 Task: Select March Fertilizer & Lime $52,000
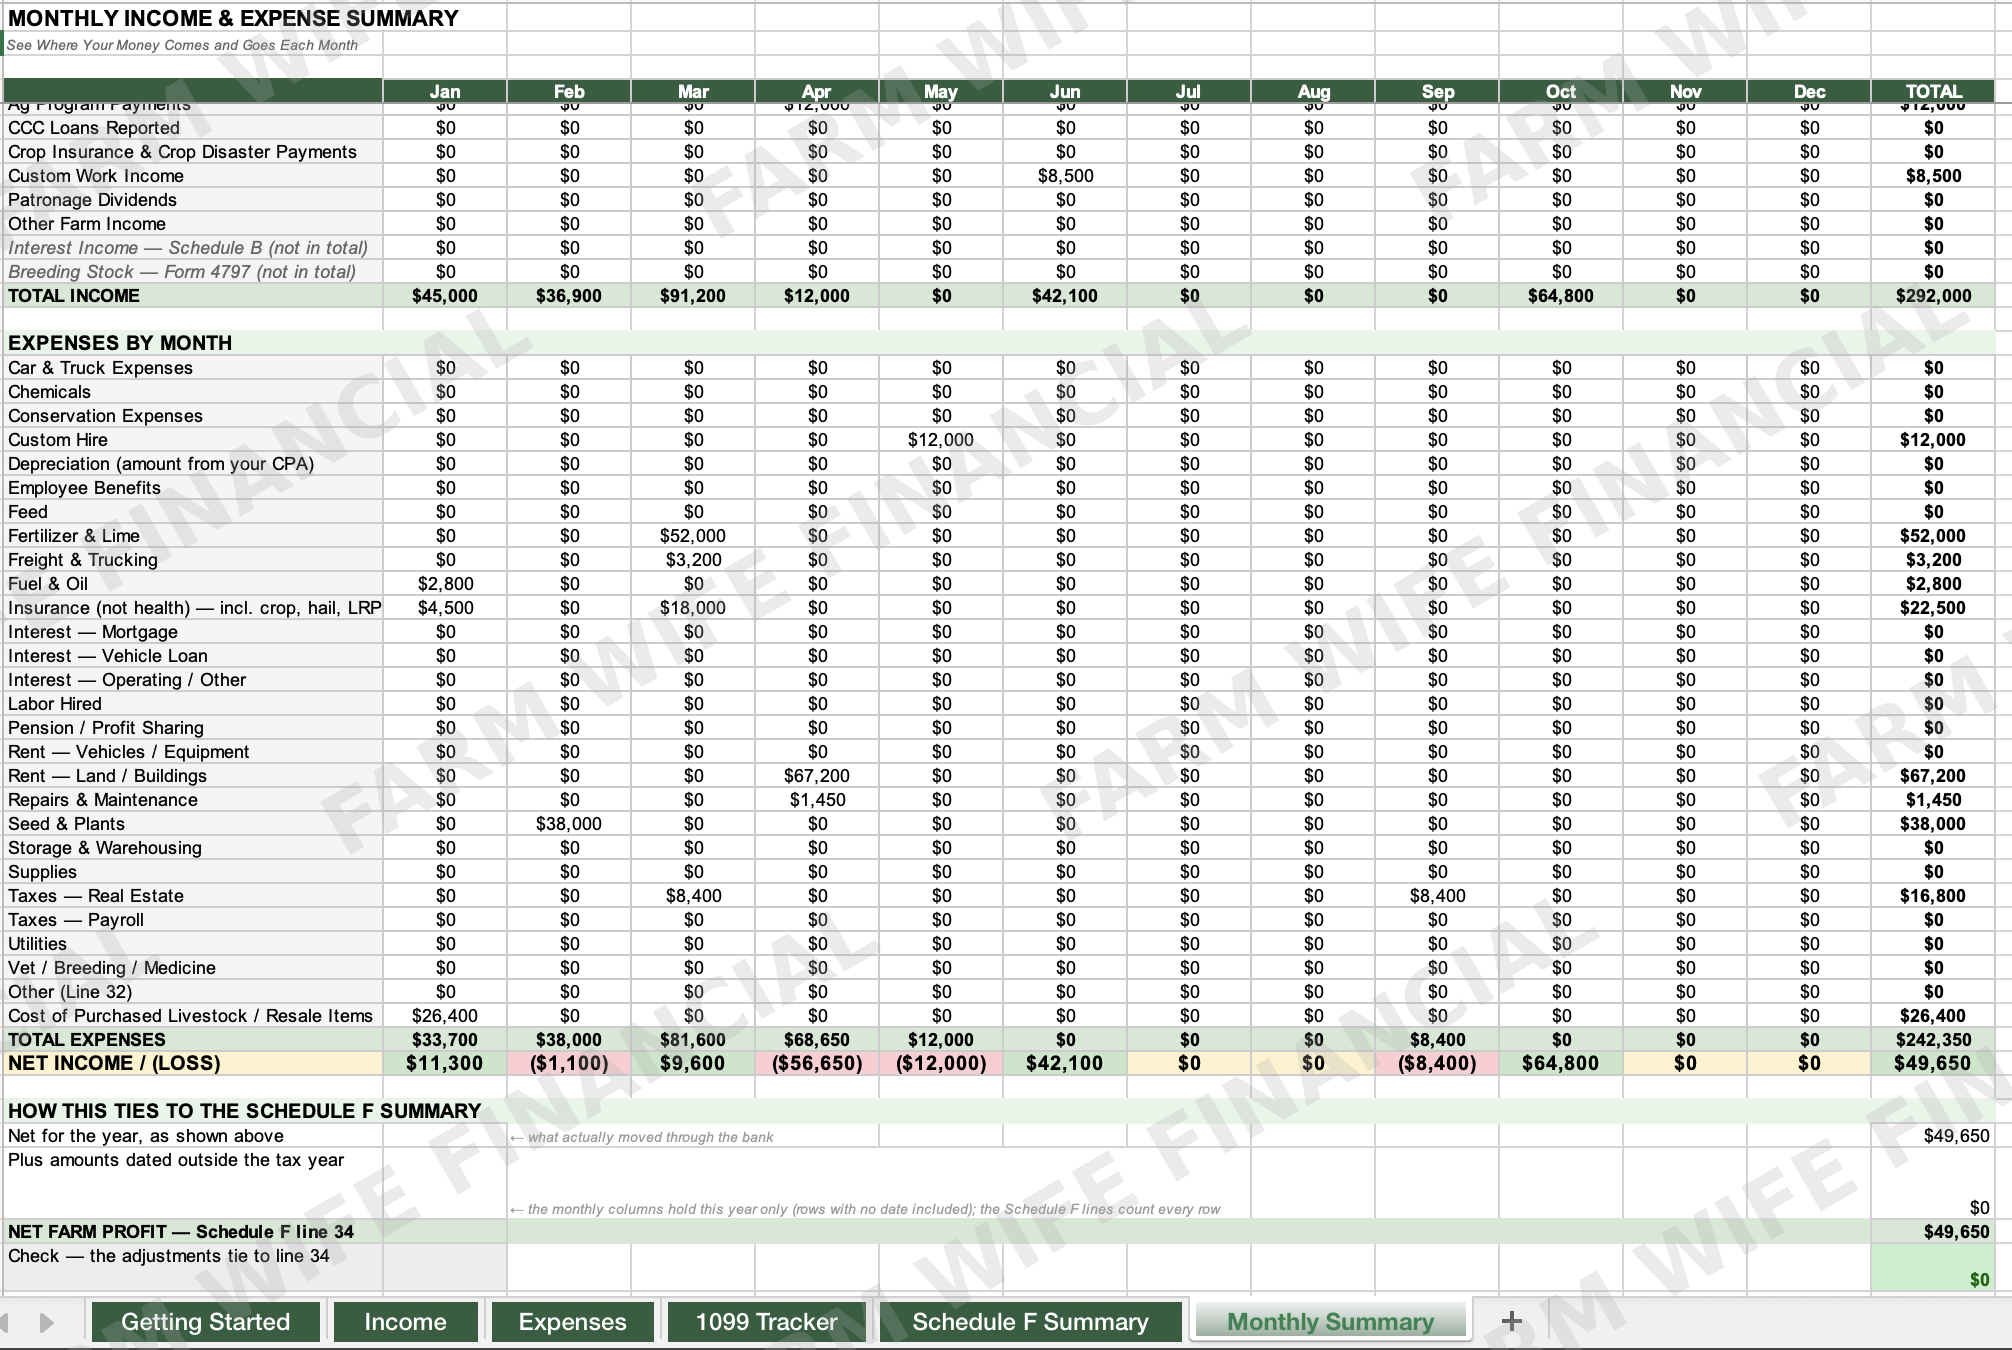pos(693,536)
